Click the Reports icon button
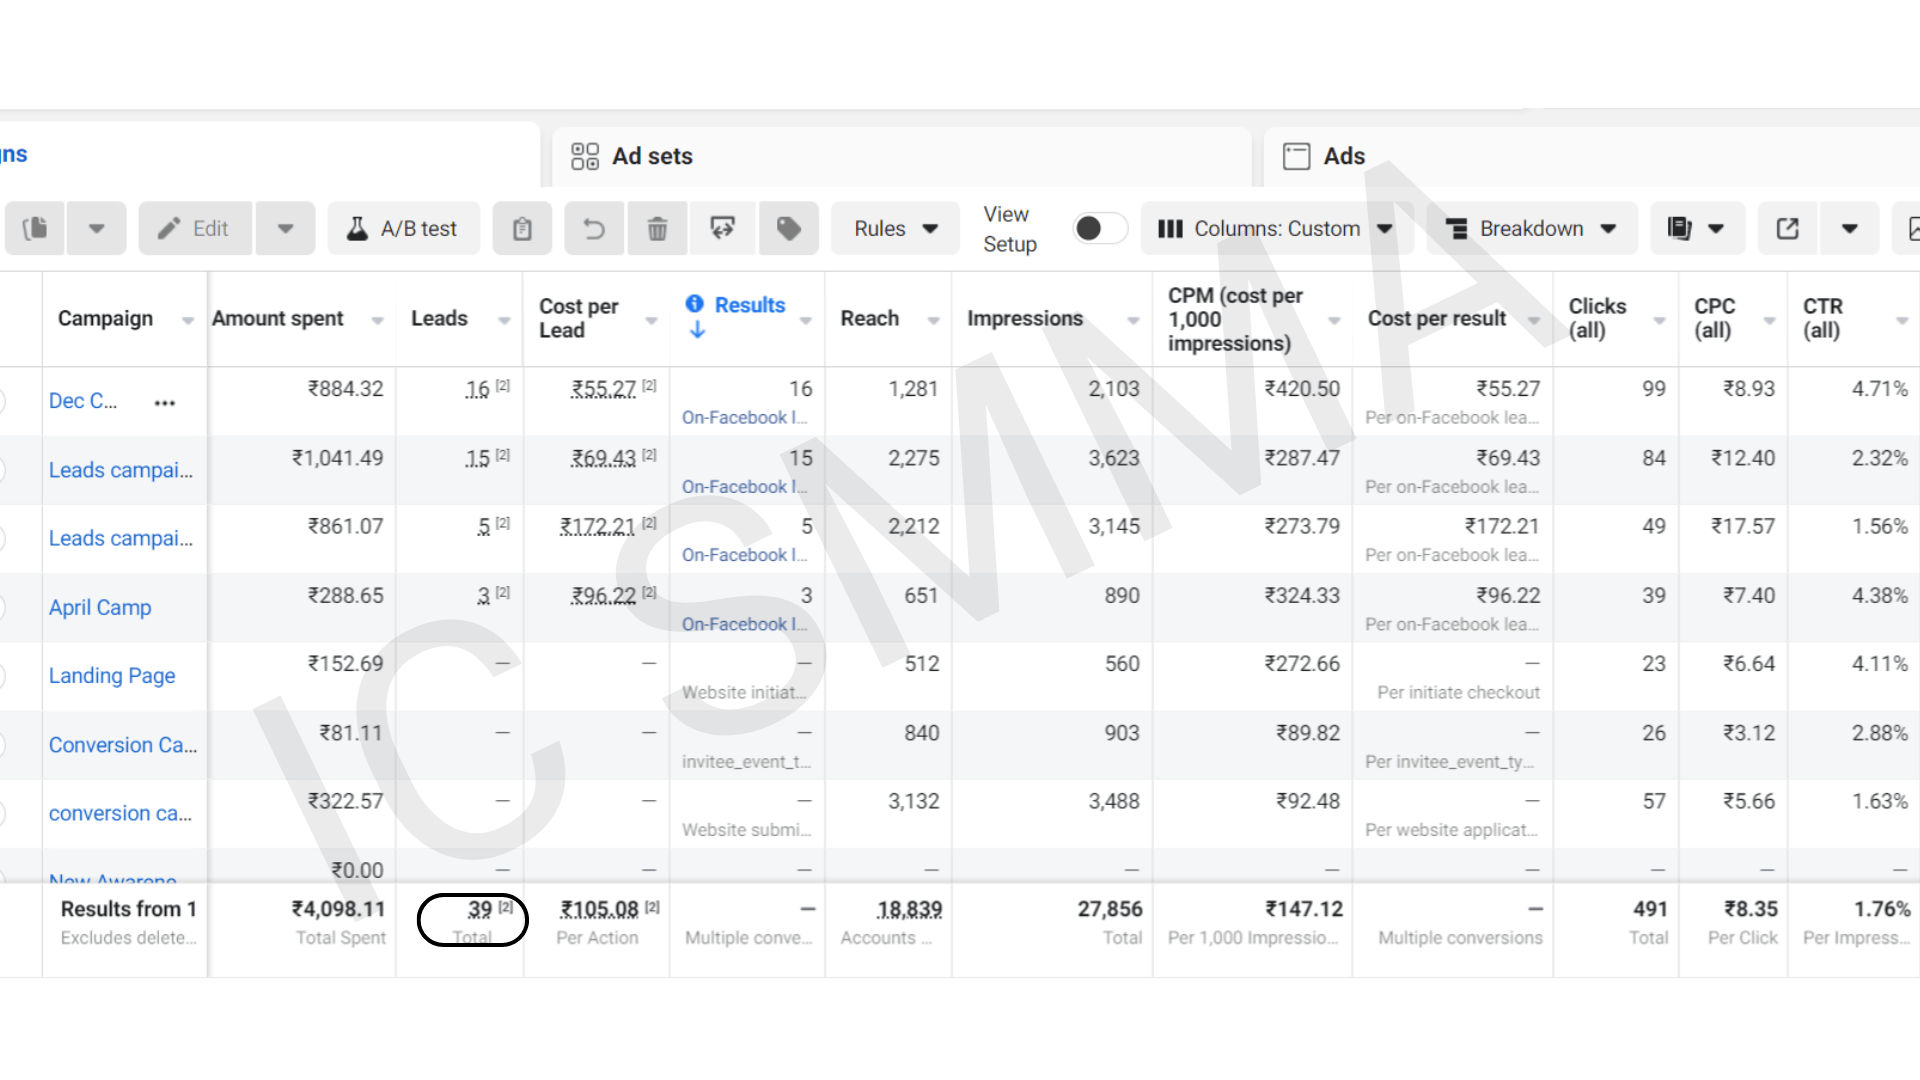The image size is (1920, 1080). click(1696, 229)
